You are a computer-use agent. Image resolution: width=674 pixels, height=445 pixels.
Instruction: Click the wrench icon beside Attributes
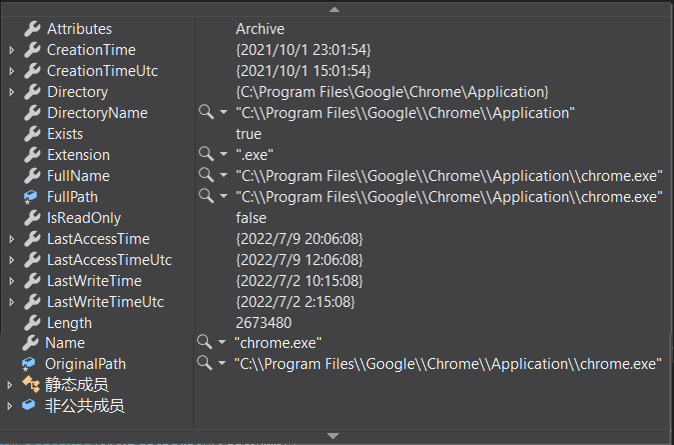click(x=32, y=29)
